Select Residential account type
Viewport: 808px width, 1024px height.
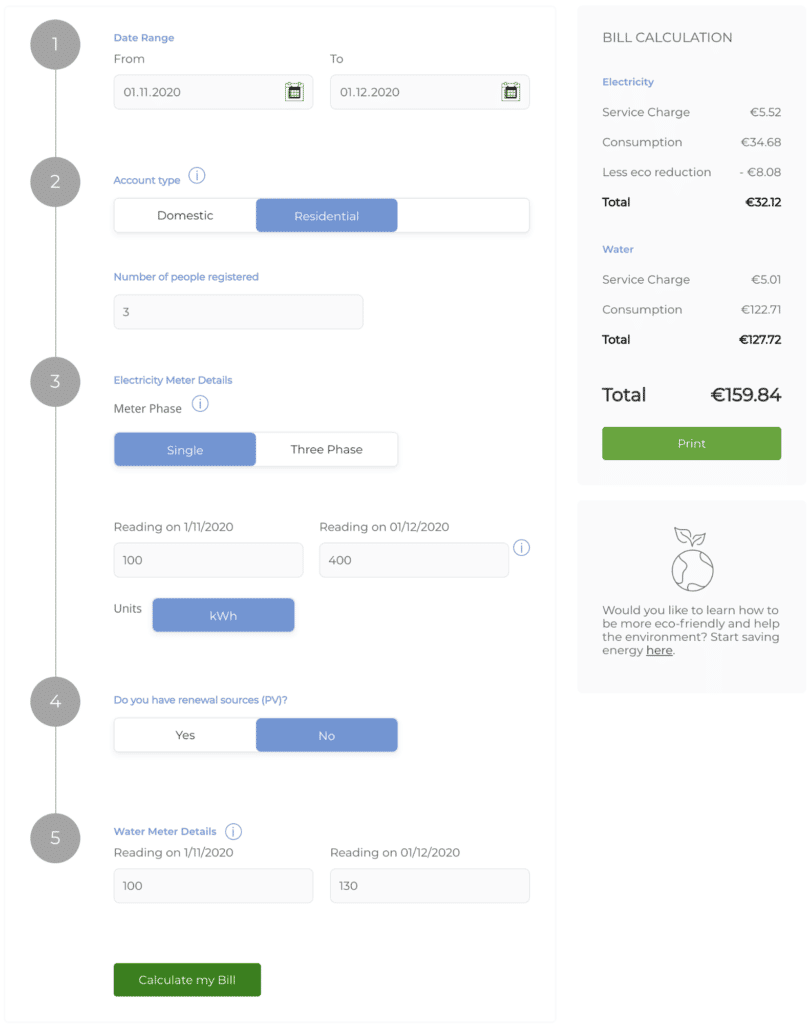pos(326,216)
